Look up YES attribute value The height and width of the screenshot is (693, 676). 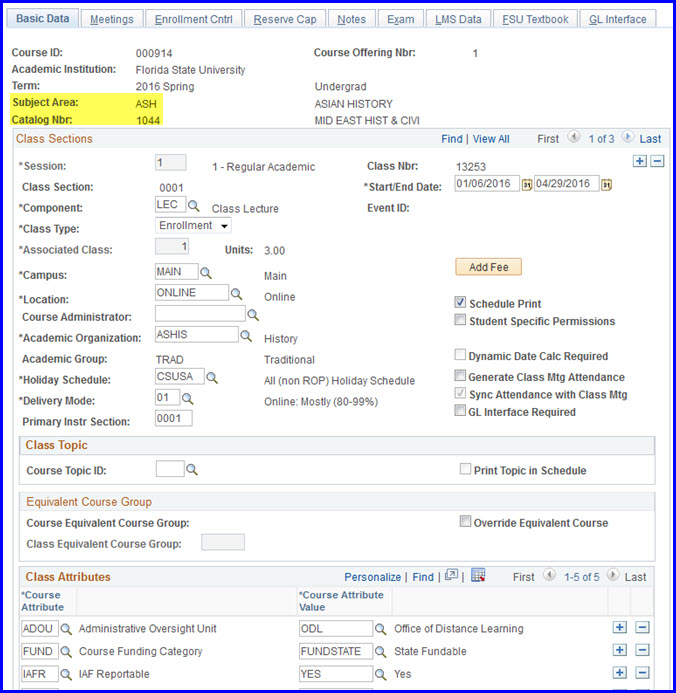click(x=380, y=674)
